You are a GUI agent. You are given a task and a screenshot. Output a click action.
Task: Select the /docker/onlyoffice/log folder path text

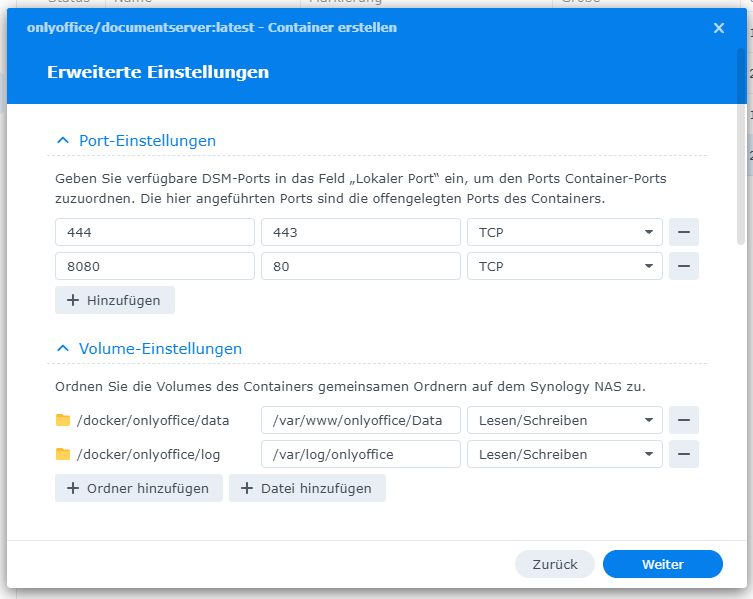coord(148,454)
